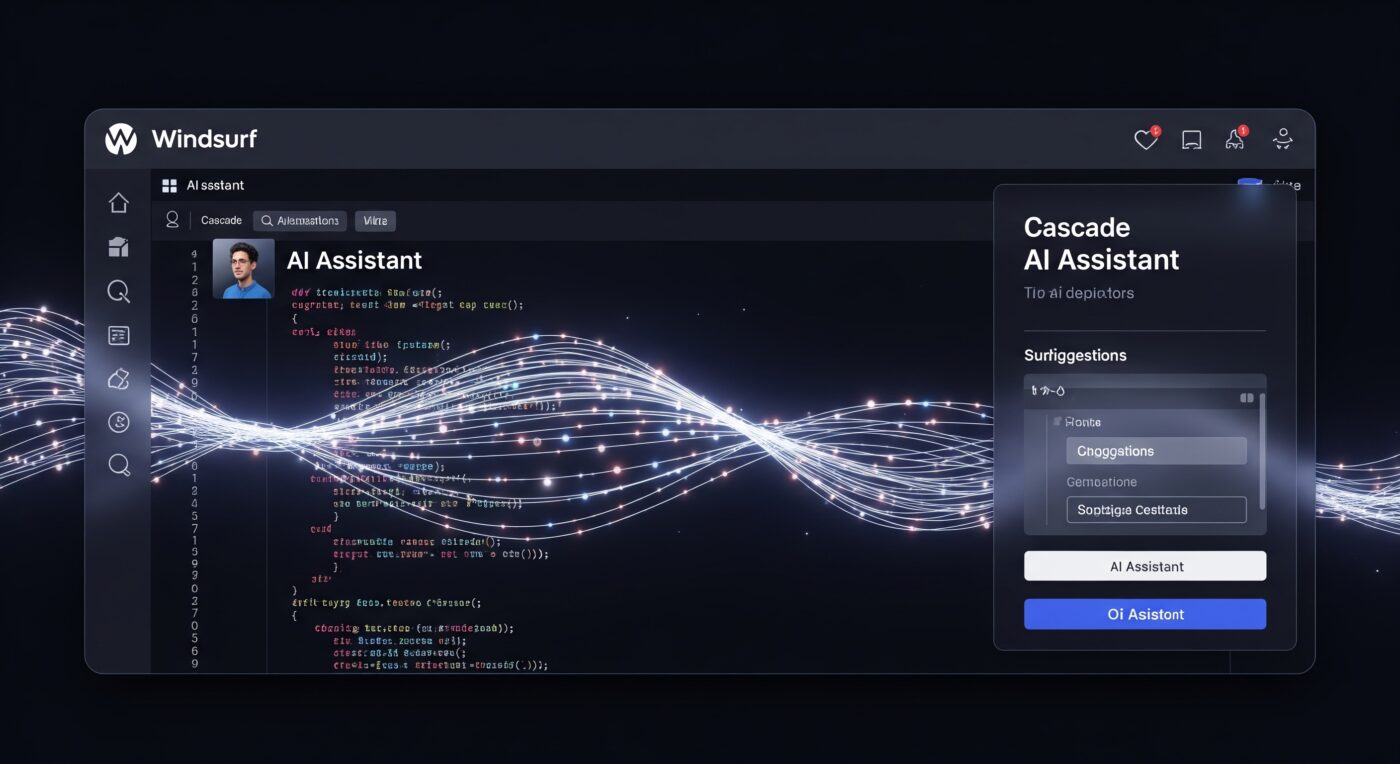Screen dimensions: 1400x764
Task: Click the AI Assistant profile photo thumbnail
Action: coord(243,268)
